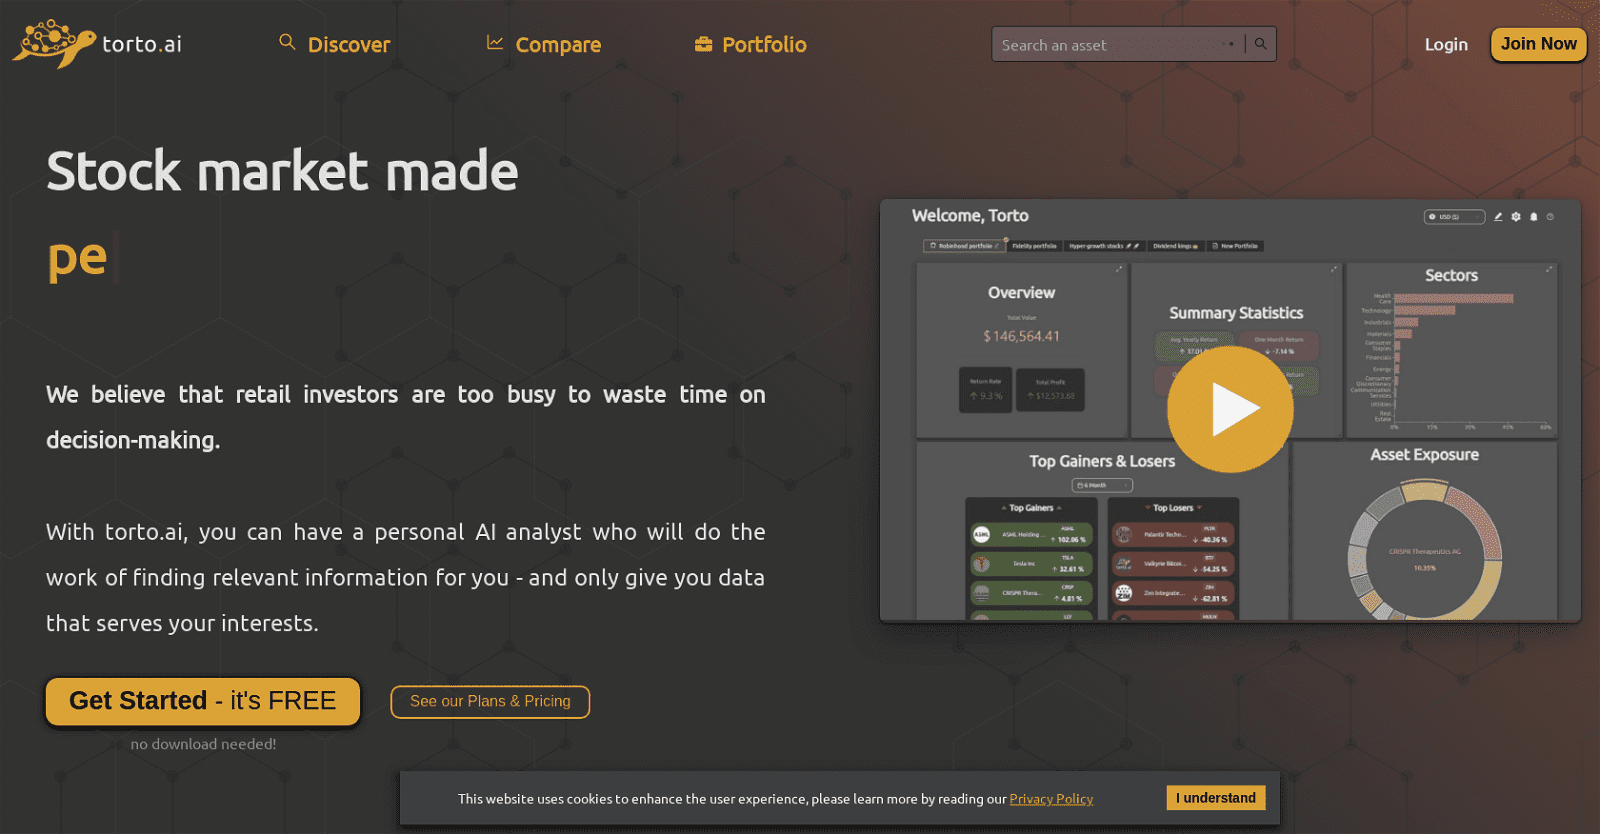
Task: Open the Compare page
Action: 544,44
